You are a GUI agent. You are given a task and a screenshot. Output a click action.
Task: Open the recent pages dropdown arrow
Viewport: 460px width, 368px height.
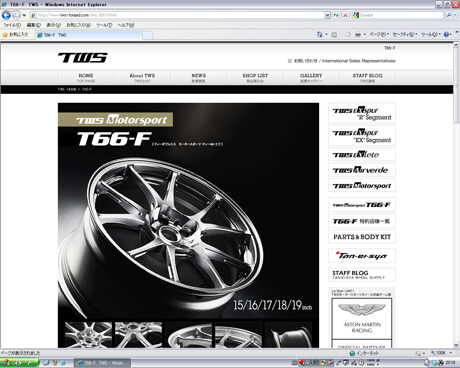pos(24,15)
